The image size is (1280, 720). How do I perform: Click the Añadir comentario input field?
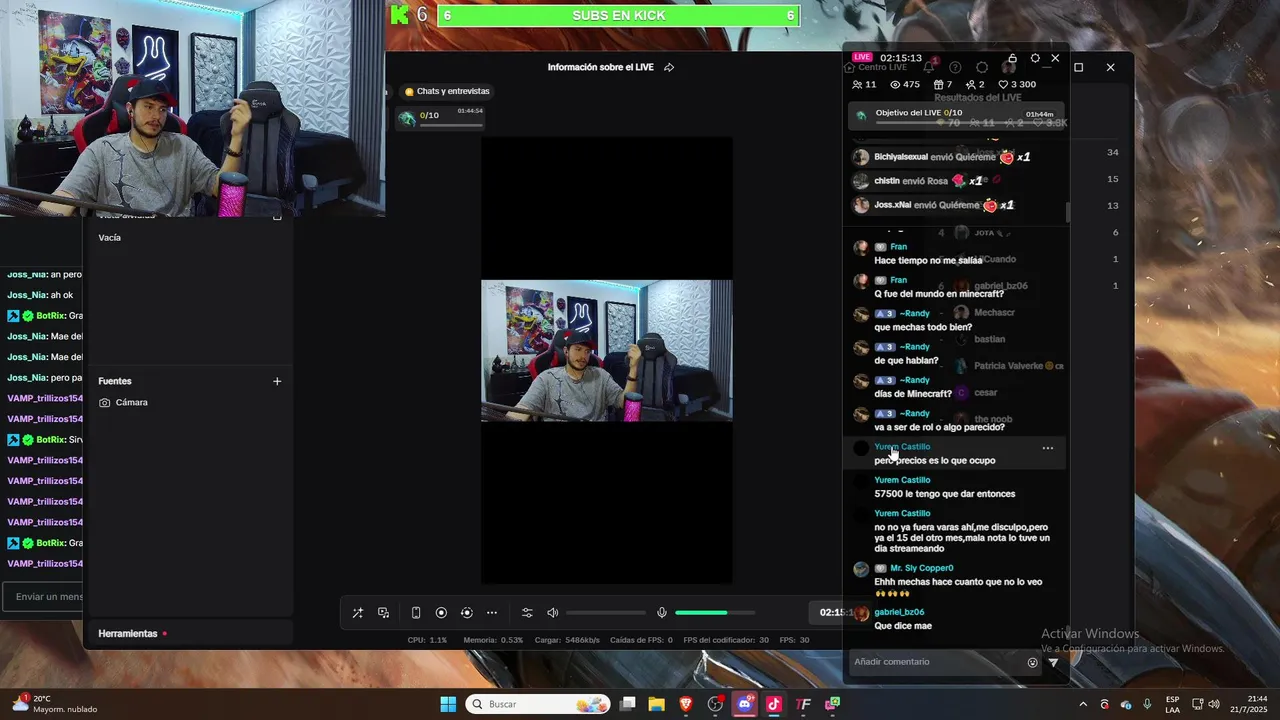click(935, 662)
